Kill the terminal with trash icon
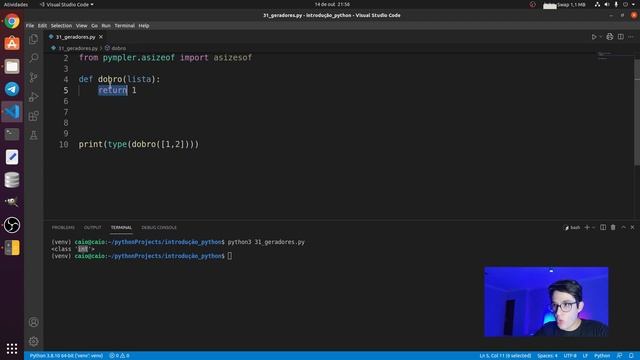The width and height of the screenshot is (640, 360). (x=613, y=227)
